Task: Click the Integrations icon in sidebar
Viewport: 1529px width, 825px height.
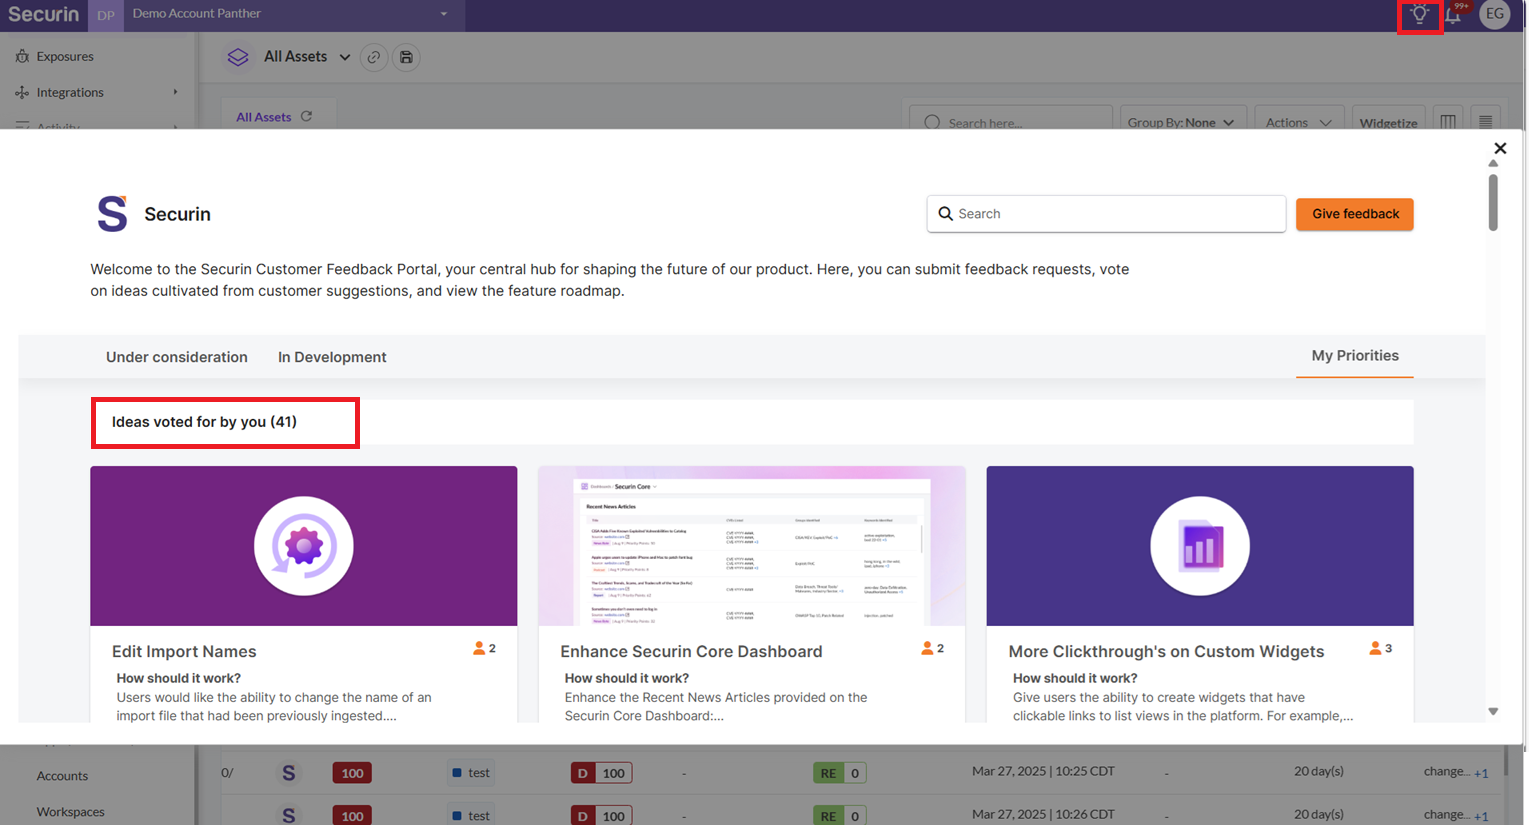Action: click(22, 92)
